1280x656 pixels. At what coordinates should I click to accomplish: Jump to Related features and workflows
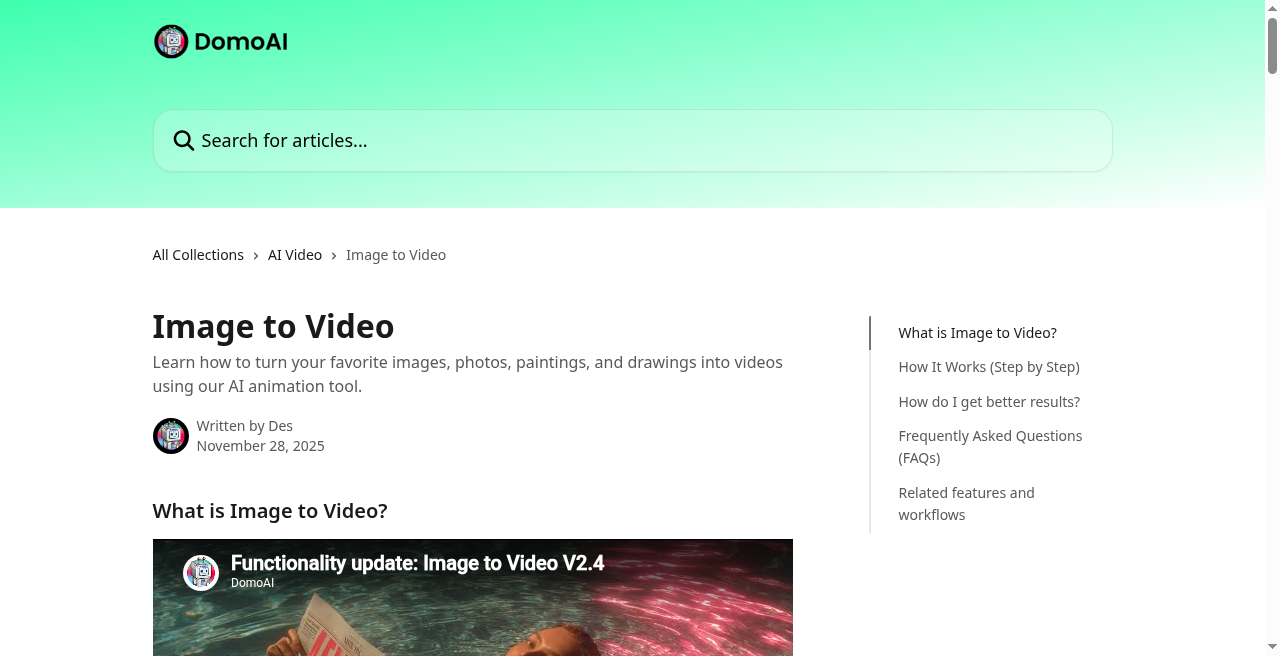(x=966, y=504)
